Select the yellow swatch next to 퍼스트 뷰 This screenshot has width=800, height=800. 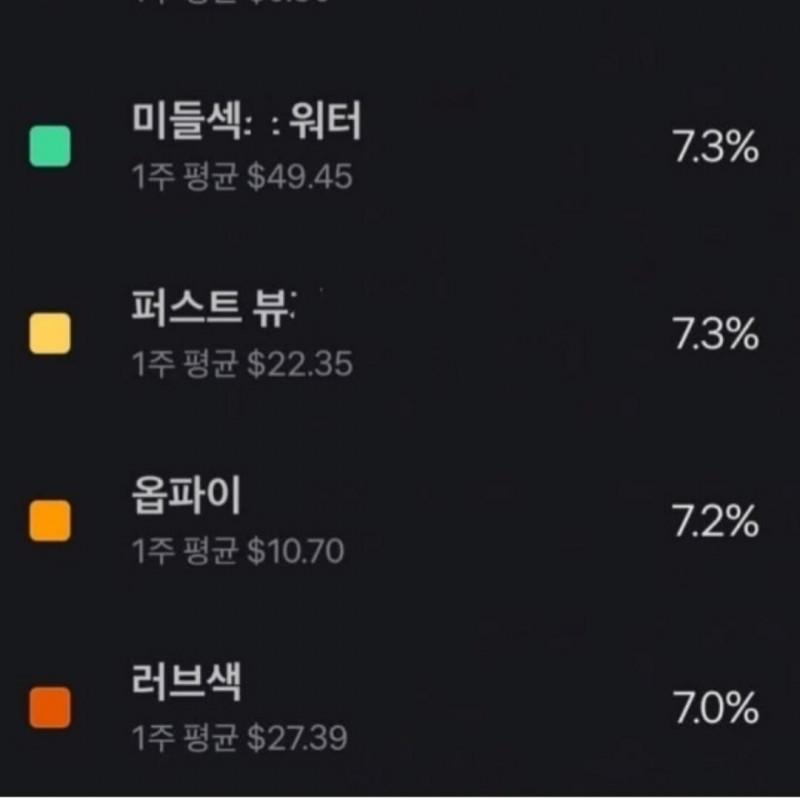50,334
